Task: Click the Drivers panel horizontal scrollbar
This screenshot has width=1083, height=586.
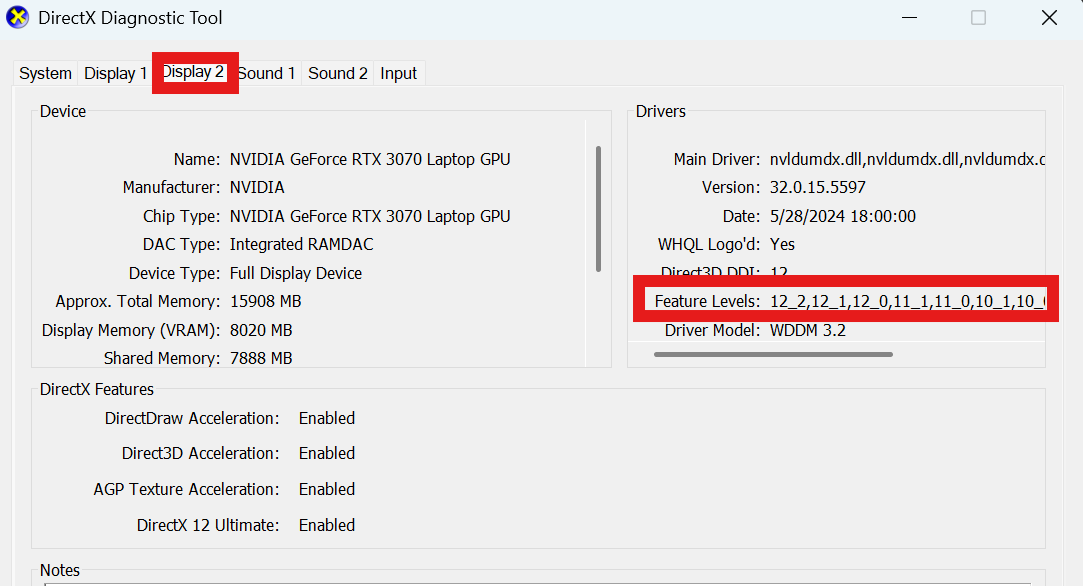Action: pyautogui.click(x=773, y=355)
